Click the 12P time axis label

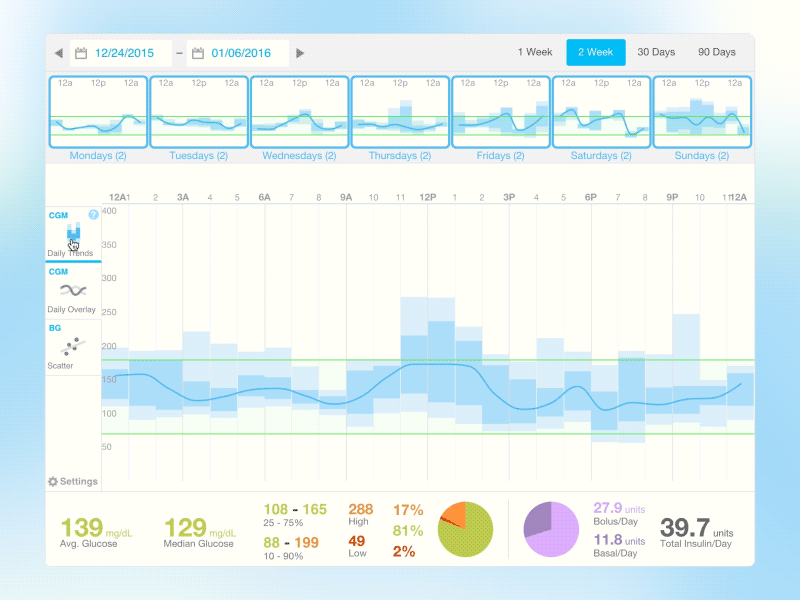pyautogui.click(x=428, y=197)
